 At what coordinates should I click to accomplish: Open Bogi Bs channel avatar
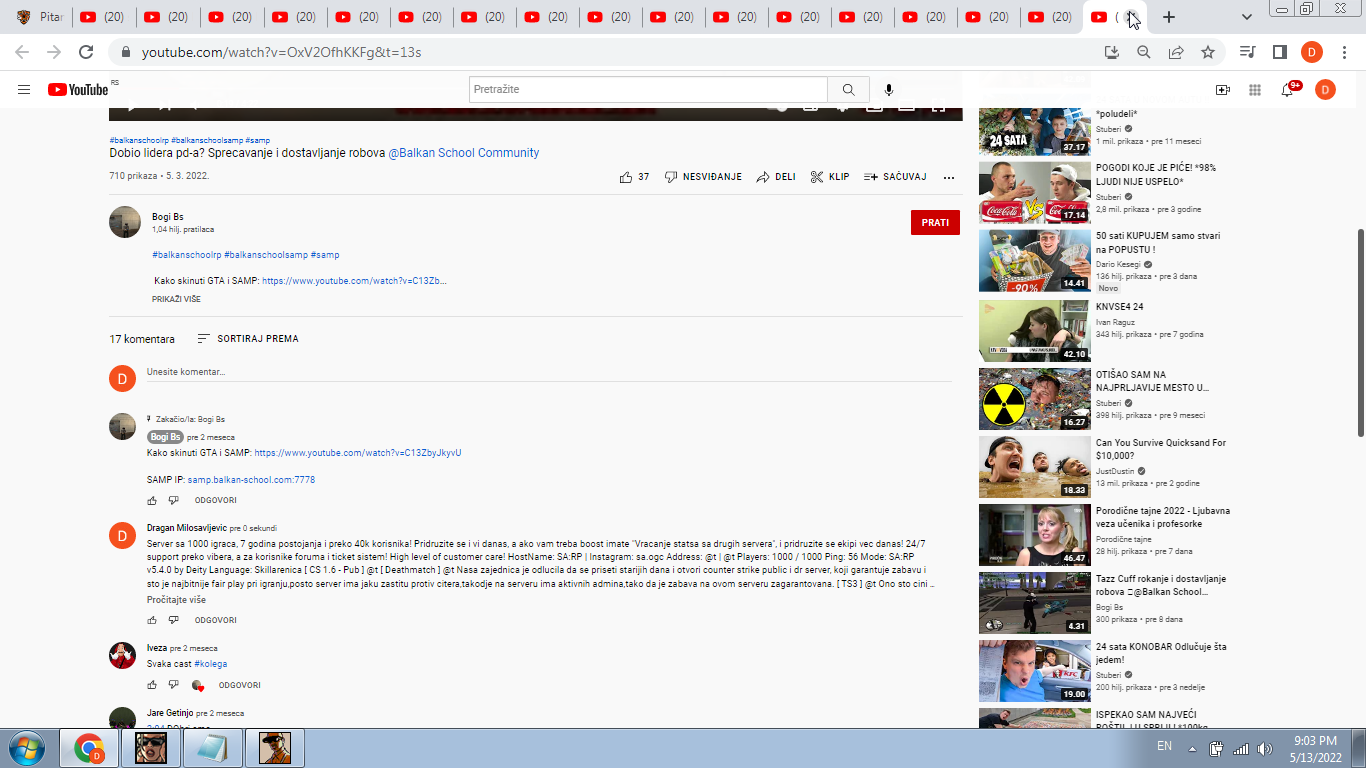[x=125, y=222]
